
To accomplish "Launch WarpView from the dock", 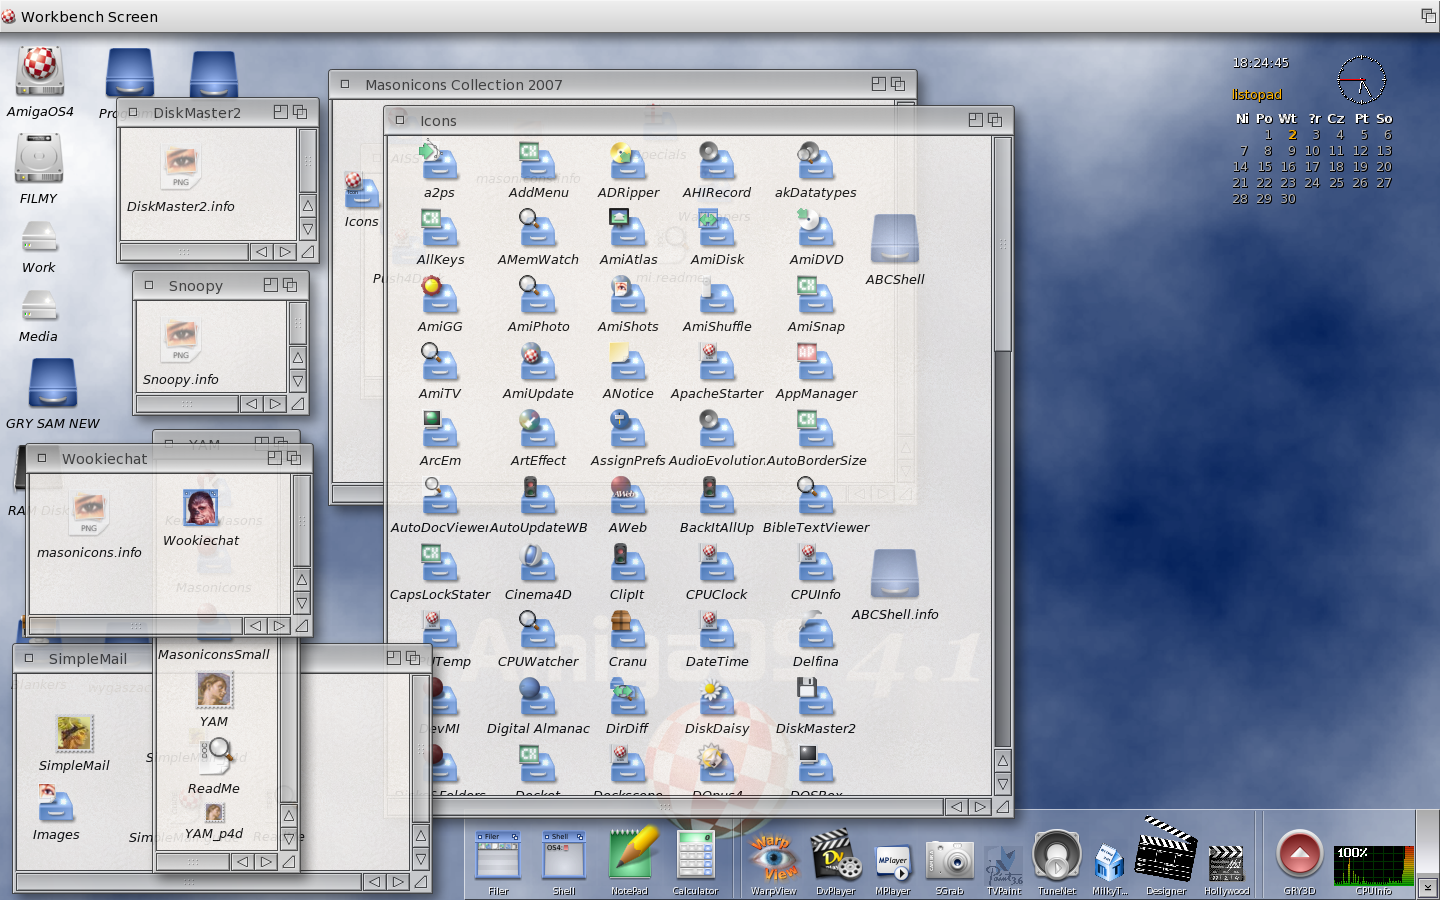I will (x=773, y=857).
